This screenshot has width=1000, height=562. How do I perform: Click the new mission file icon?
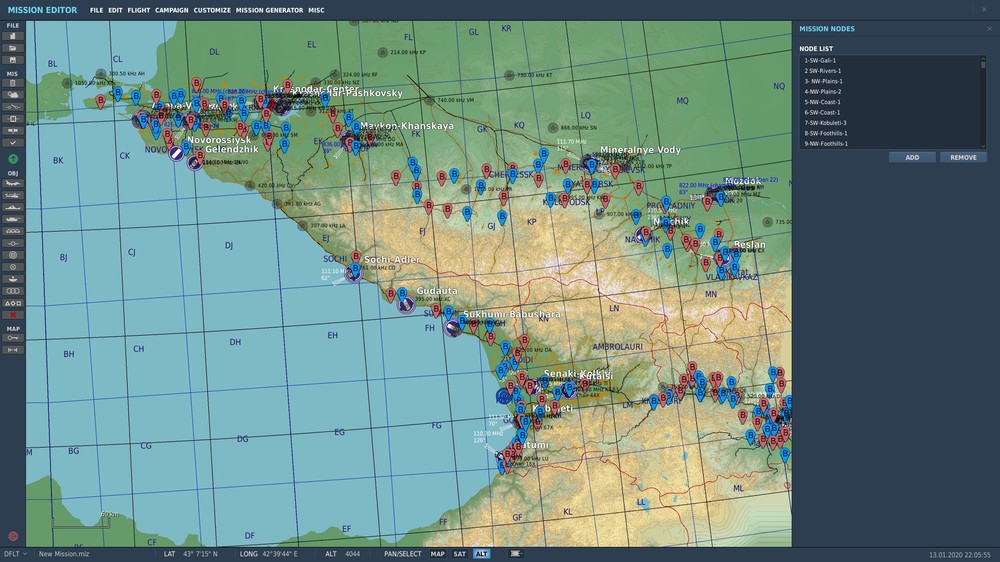[x=13, y=35]
